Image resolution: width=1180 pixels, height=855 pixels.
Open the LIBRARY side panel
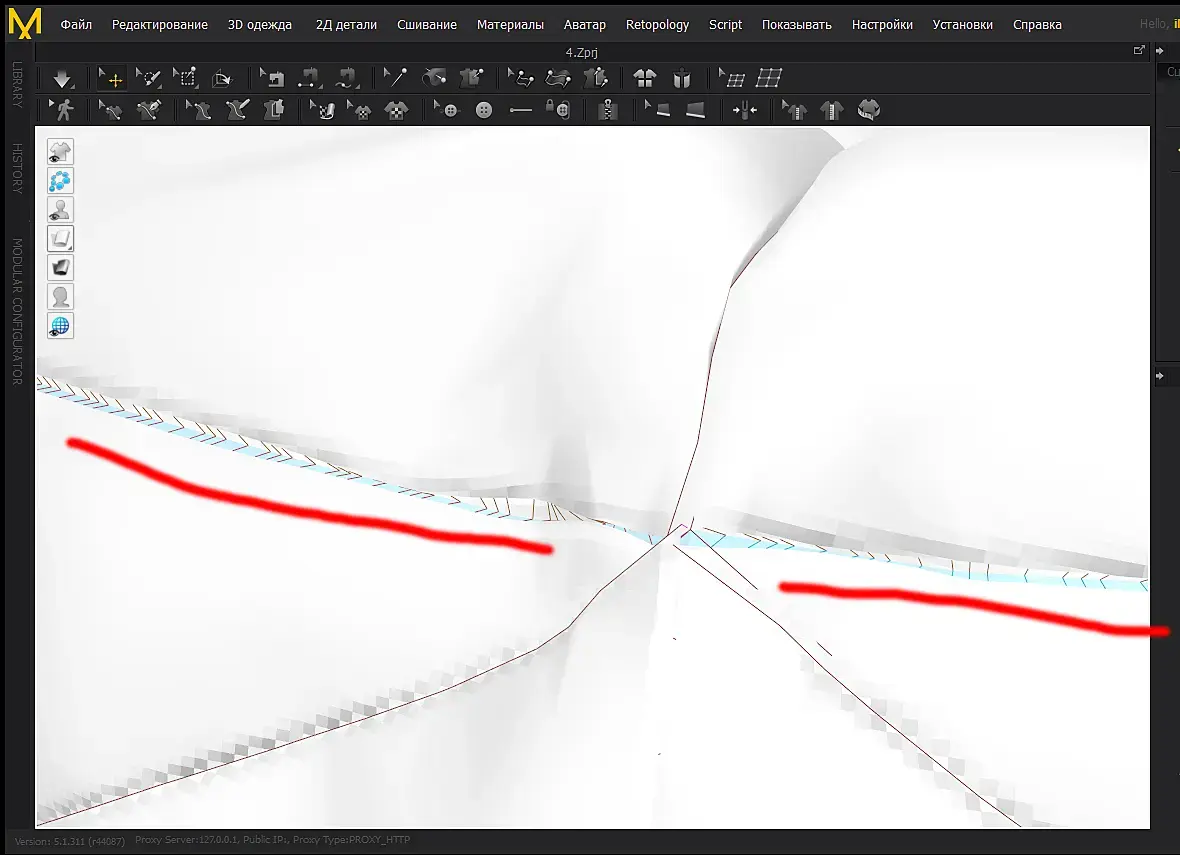(17, 84)
